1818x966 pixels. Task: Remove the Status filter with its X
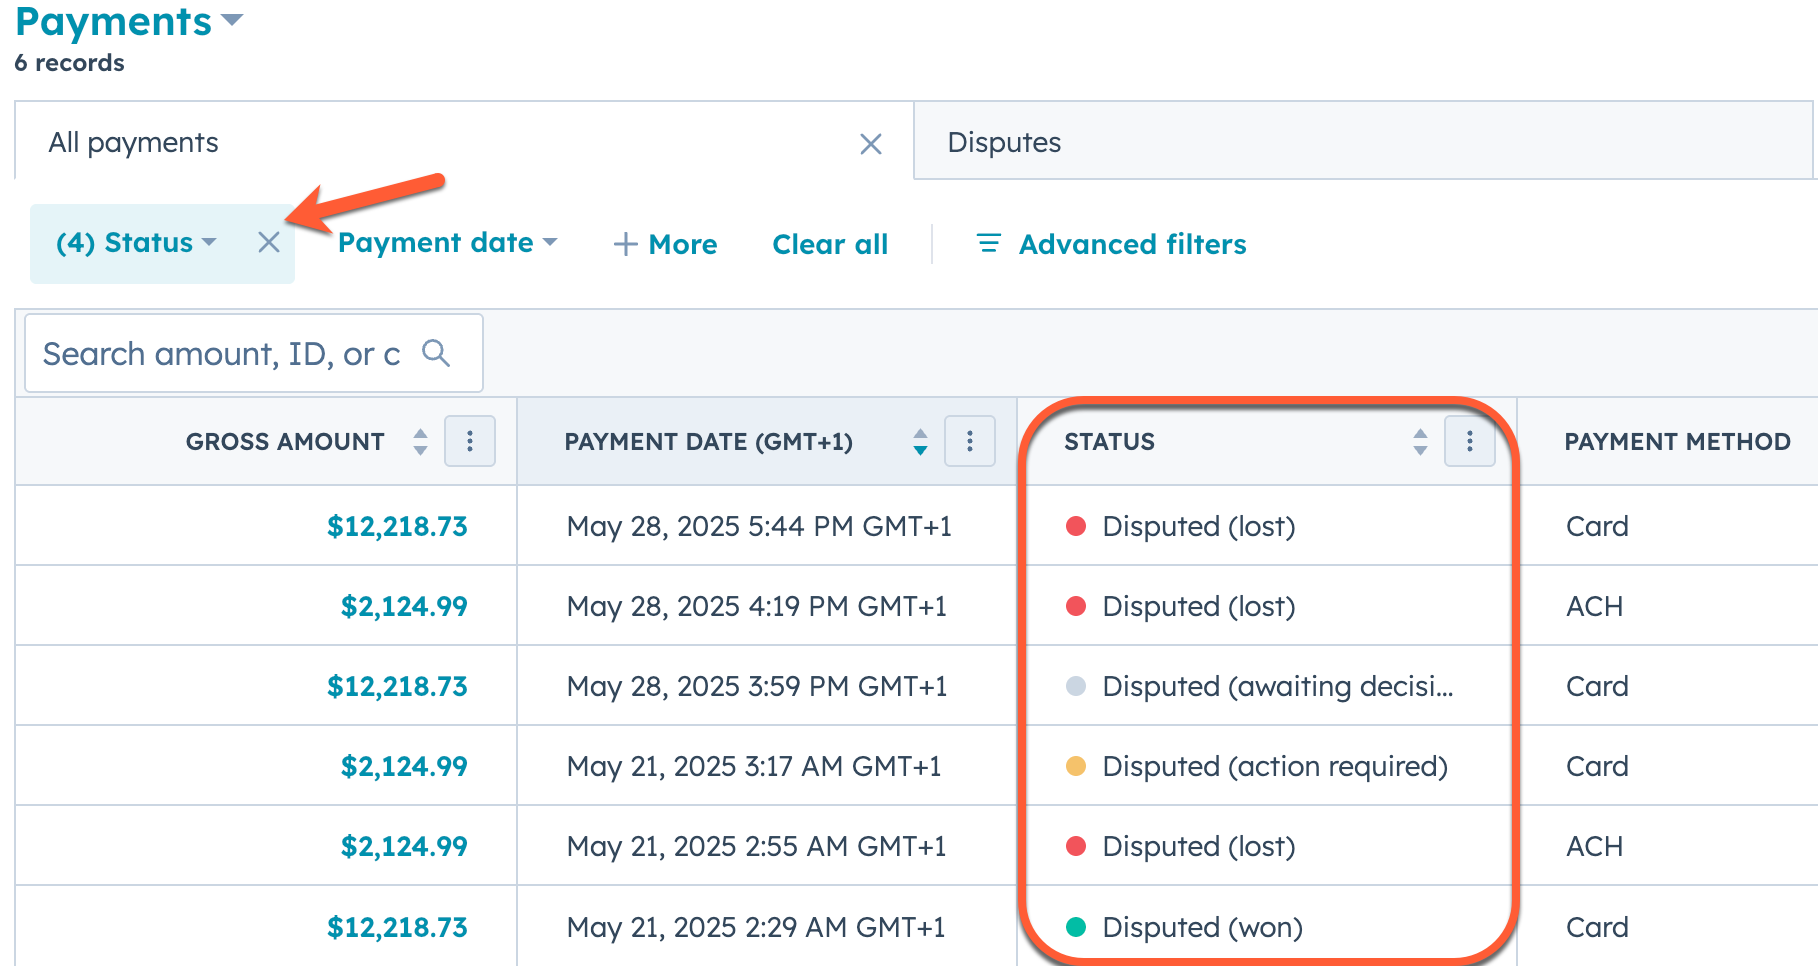click(268, 243)
